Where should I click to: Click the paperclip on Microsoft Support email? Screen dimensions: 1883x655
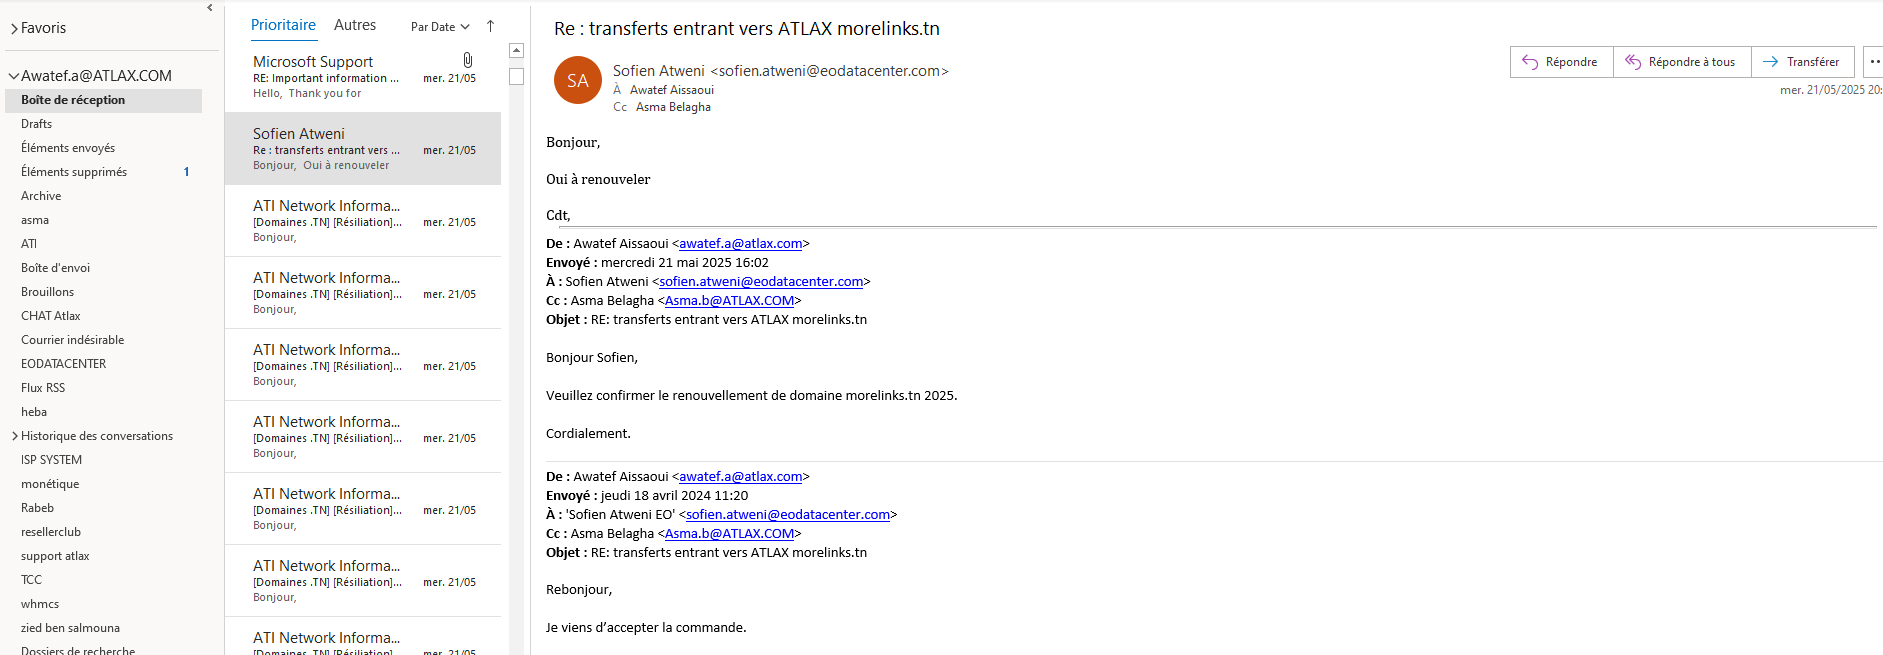coord(467,61)
